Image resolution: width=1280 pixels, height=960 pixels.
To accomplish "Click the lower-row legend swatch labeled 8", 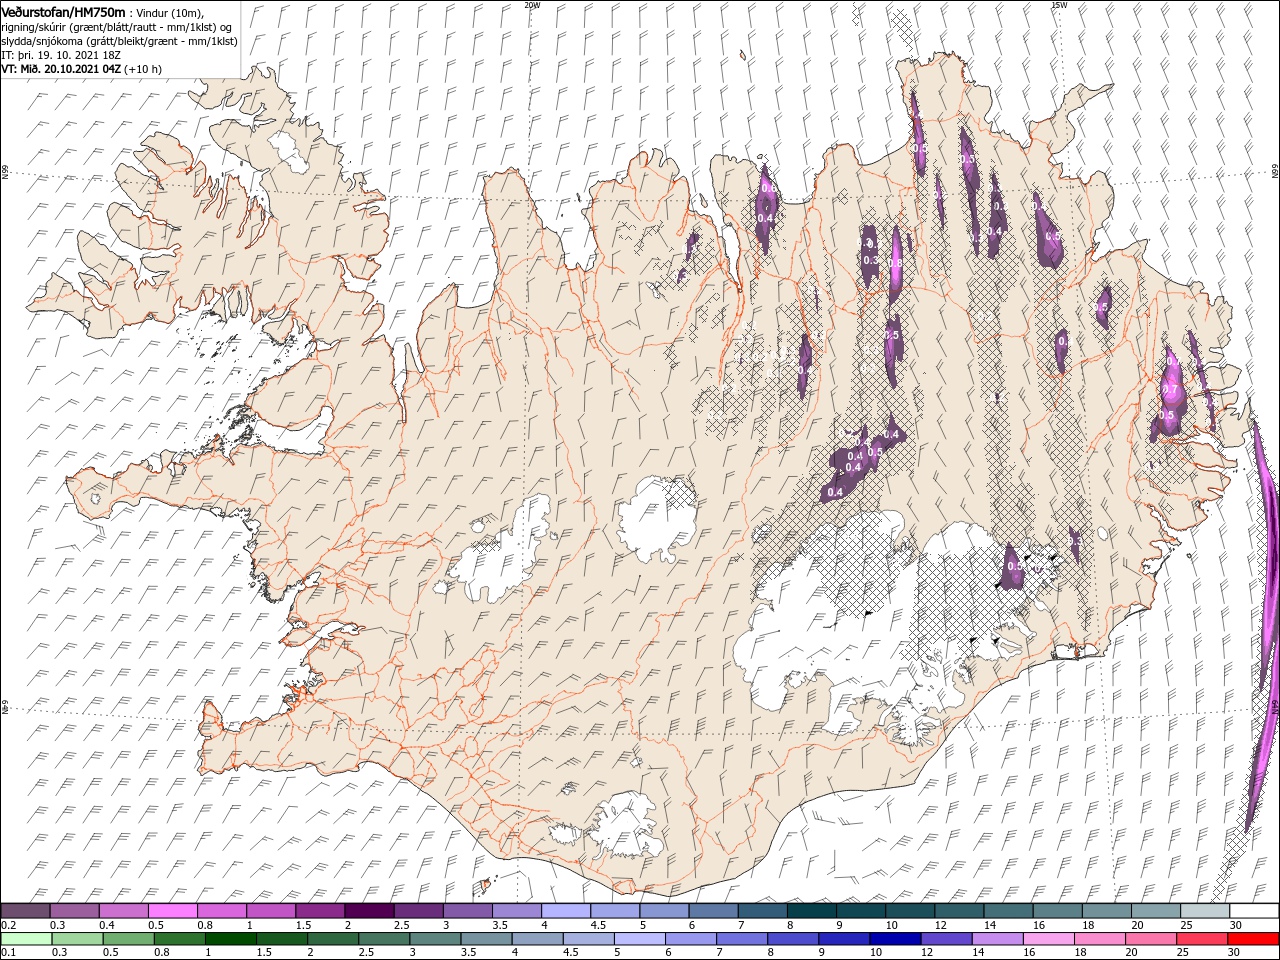I will tap(792, 939).
